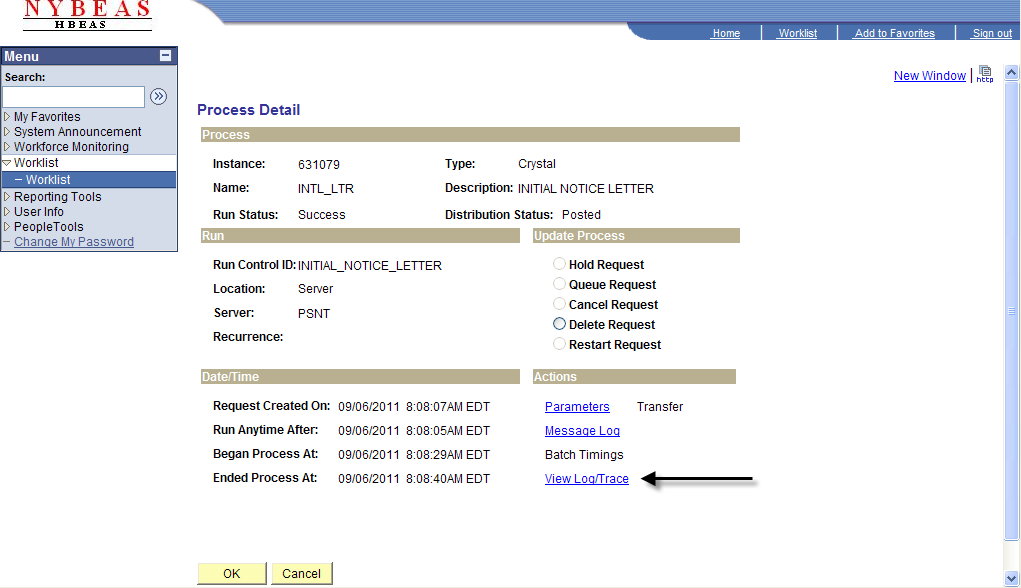Open the View Log/Trace link
1021x588 pixels.
click(x=587, y=479)
